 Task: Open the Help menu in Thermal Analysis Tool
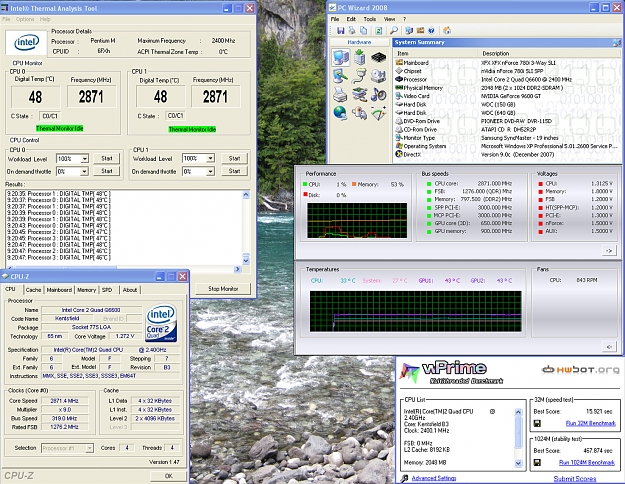point(45,19)
